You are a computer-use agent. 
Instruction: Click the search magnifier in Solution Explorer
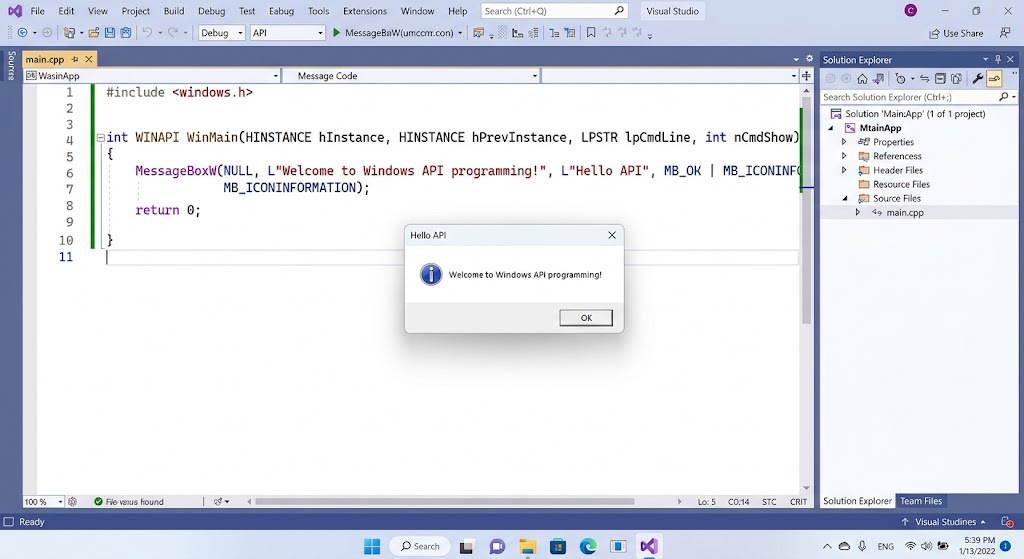click(1004, 97)
